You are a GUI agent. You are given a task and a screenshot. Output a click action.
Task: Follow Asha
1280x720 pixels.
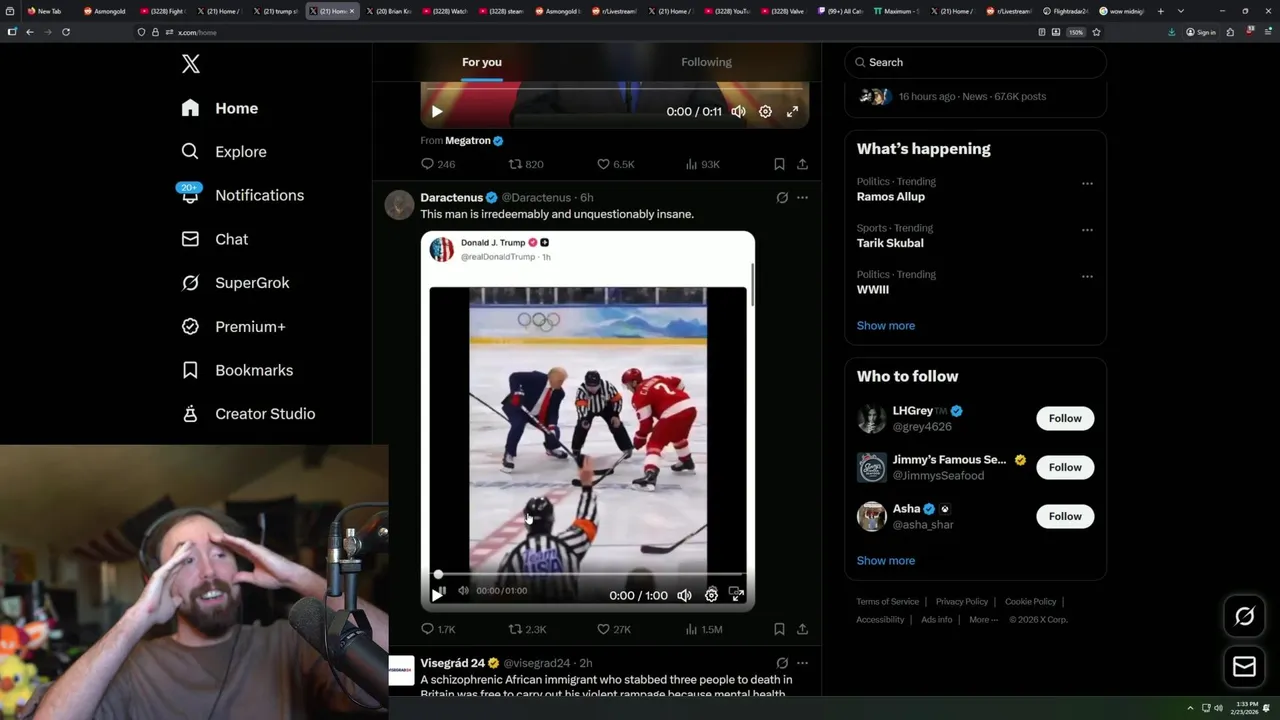(1065, 516)
